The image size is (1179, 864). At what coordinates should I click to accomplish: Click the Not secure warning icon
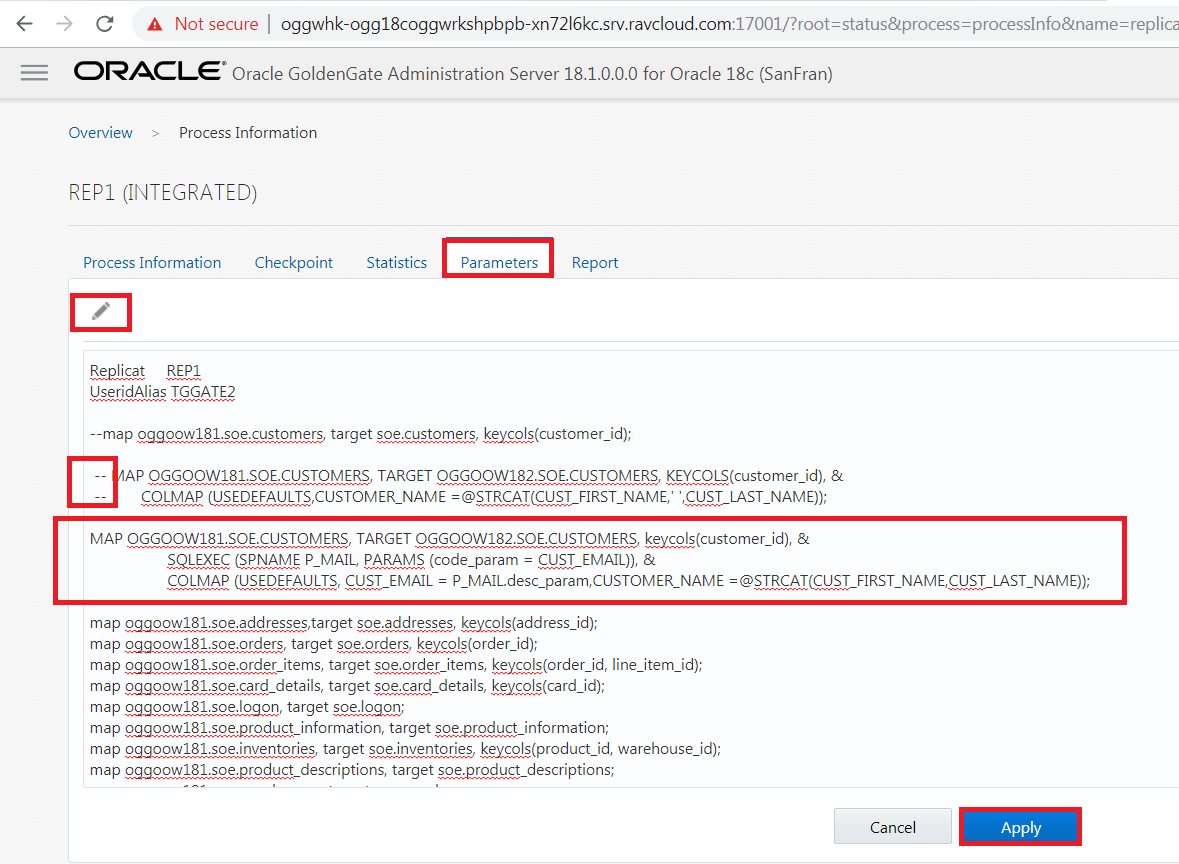pyautogui.click(x=155, y=24)
